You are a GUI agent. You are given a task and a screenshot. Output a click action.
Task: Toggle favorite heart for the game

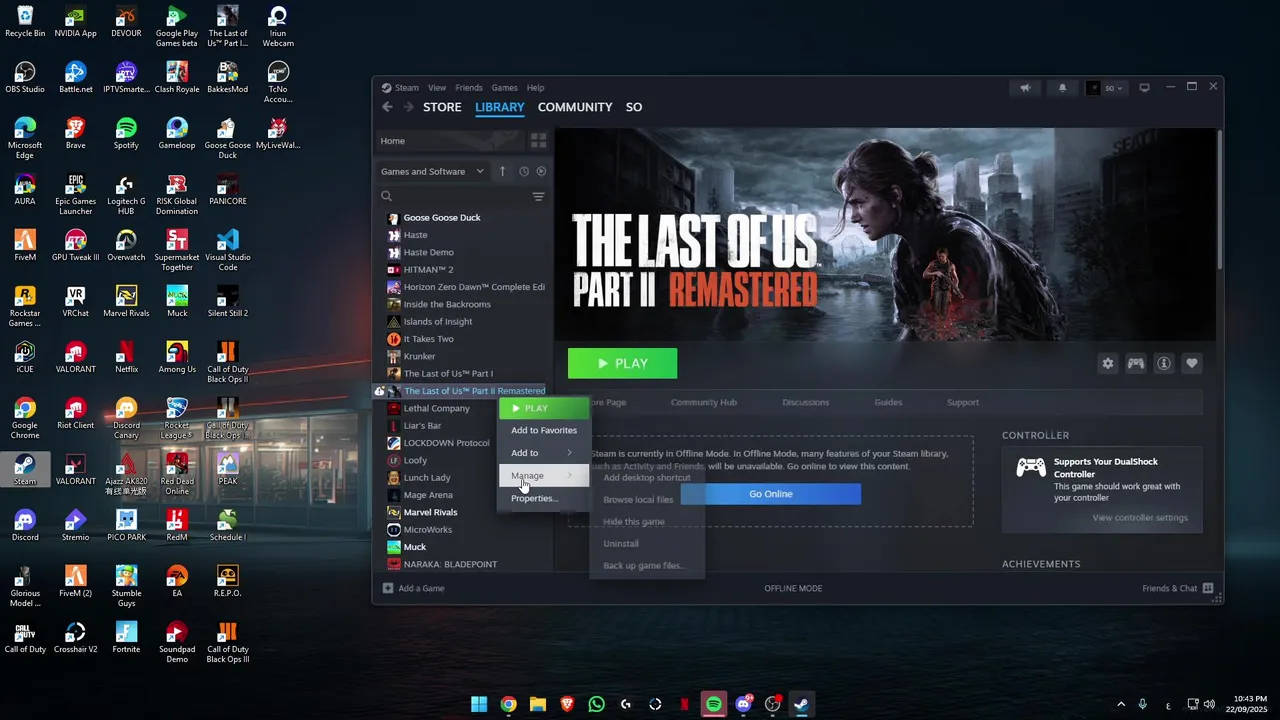[1191, 363]
